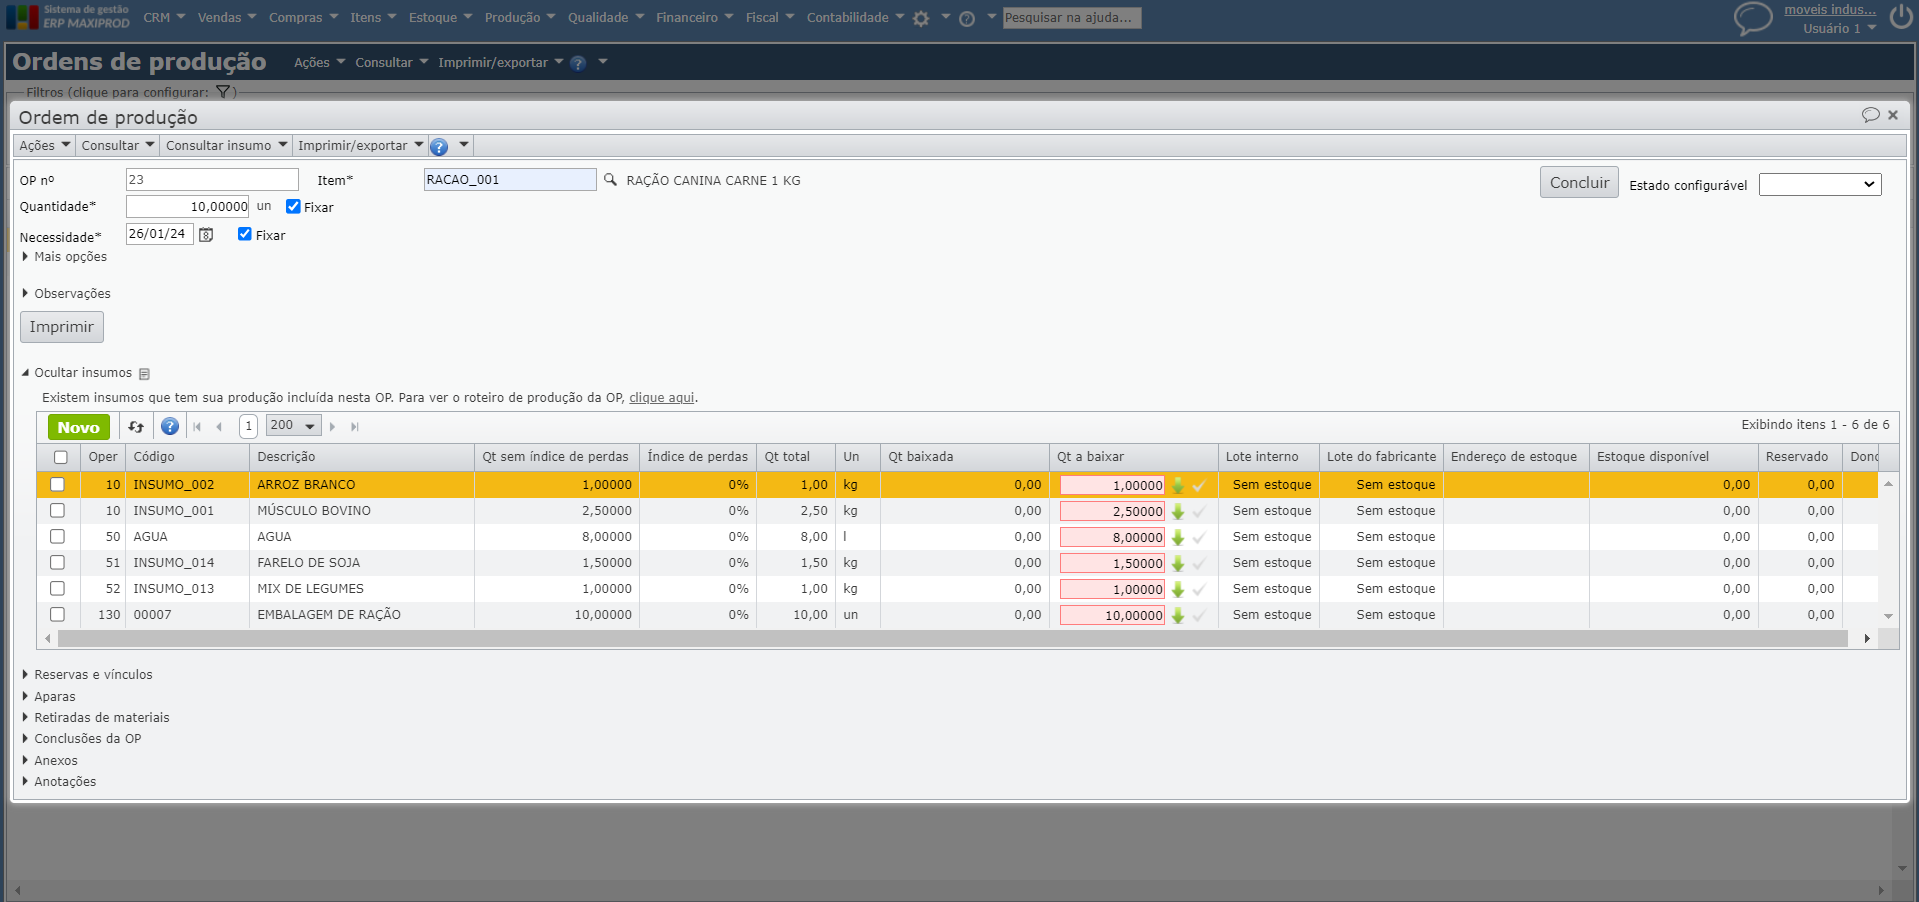This screenshot has height=902, width=1919.
Task: Expand Reservas e vínculos section
Action: tap(88, 675)
